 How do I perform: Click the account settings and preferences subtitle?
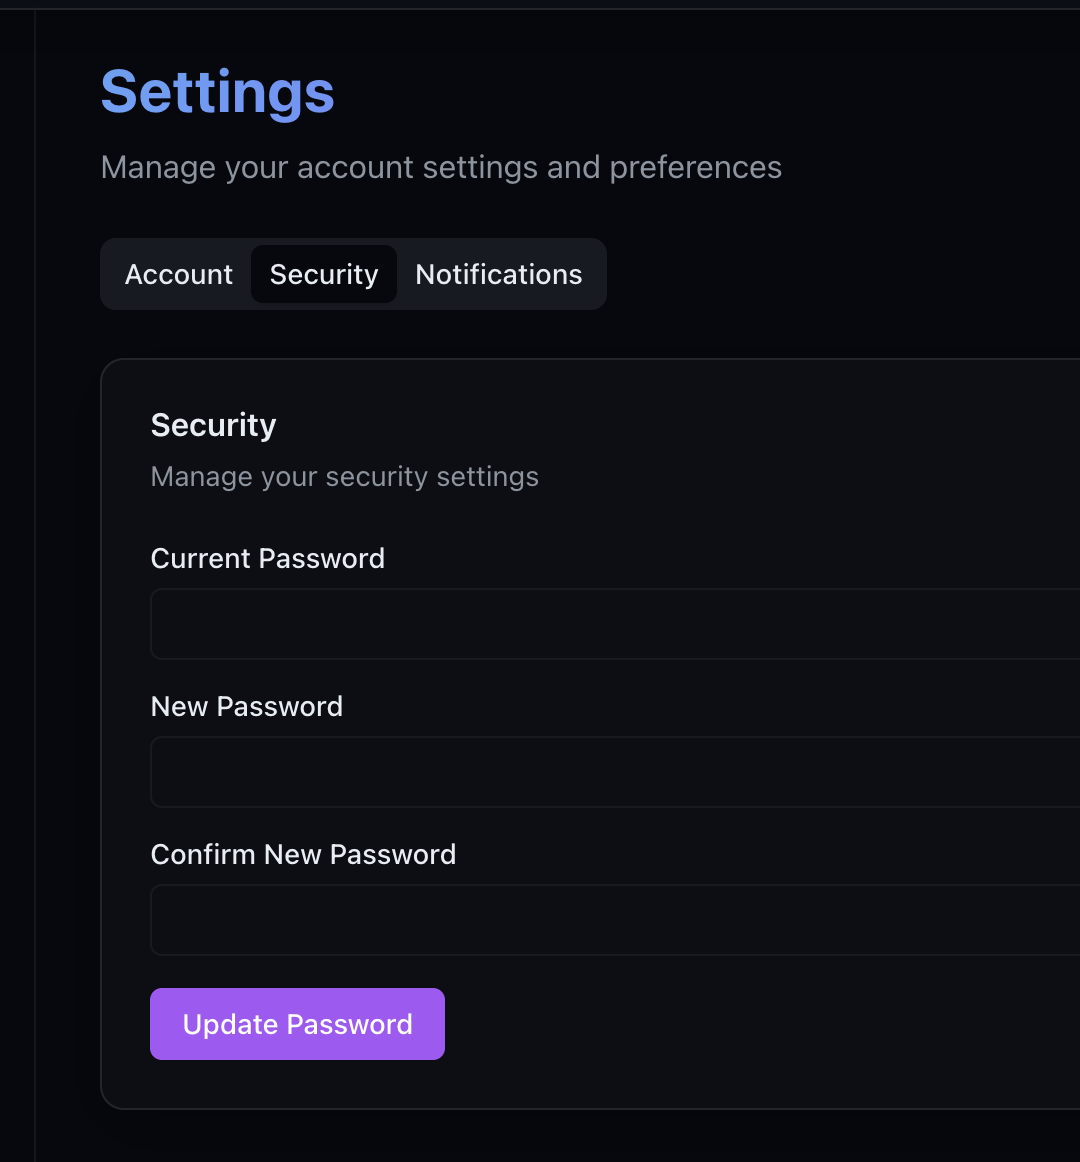[x=441, y=167]
